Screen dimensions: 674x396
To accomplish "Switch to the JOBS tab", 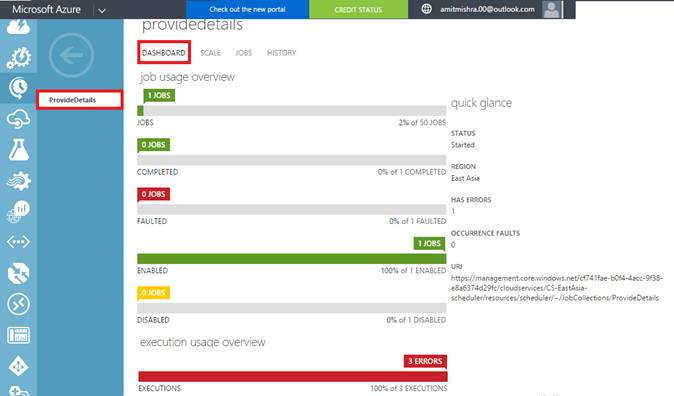I will [244, 53].
